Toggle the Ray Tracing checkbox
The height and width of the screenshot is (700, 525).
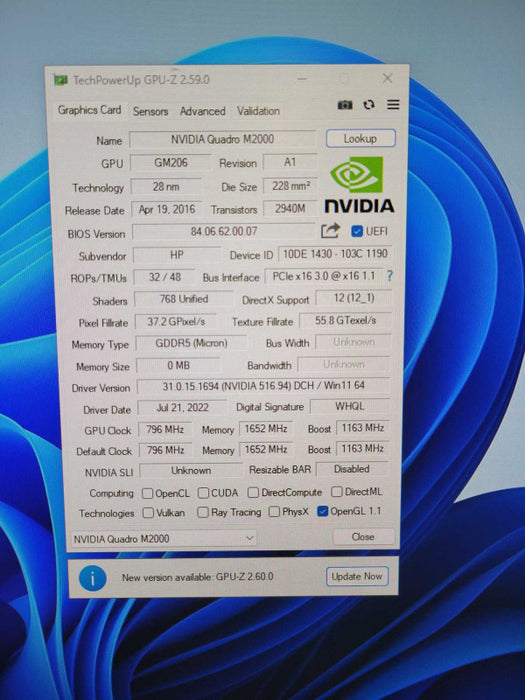pyautogui.click(x=203, y=512)
